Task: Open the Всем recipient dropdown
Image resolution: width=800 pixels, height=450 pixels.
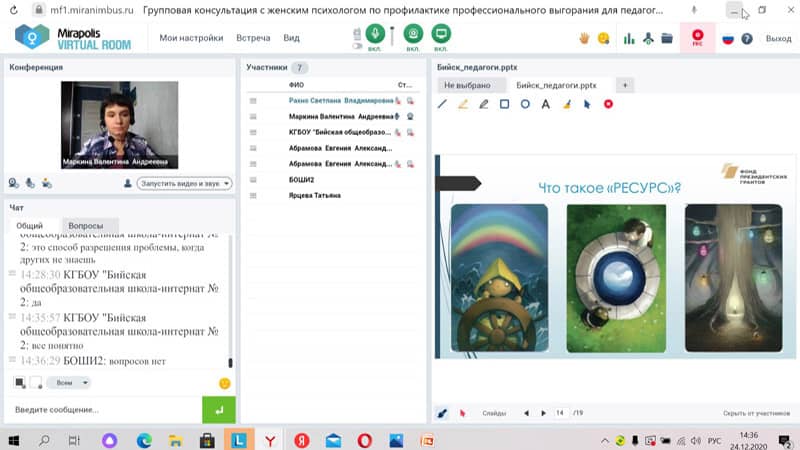Action: [69, 382]
